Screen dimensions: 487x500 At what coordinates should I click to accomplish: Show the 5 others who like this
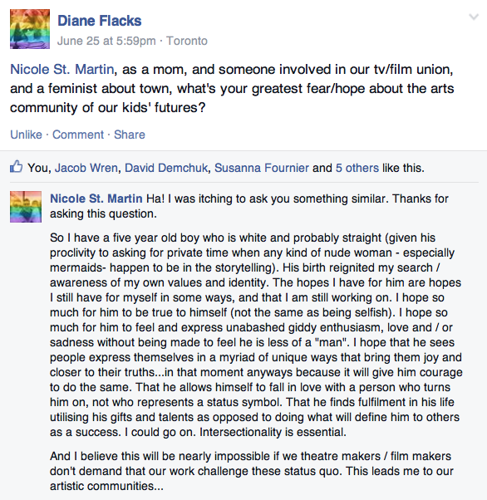click(x=357, y=168)
